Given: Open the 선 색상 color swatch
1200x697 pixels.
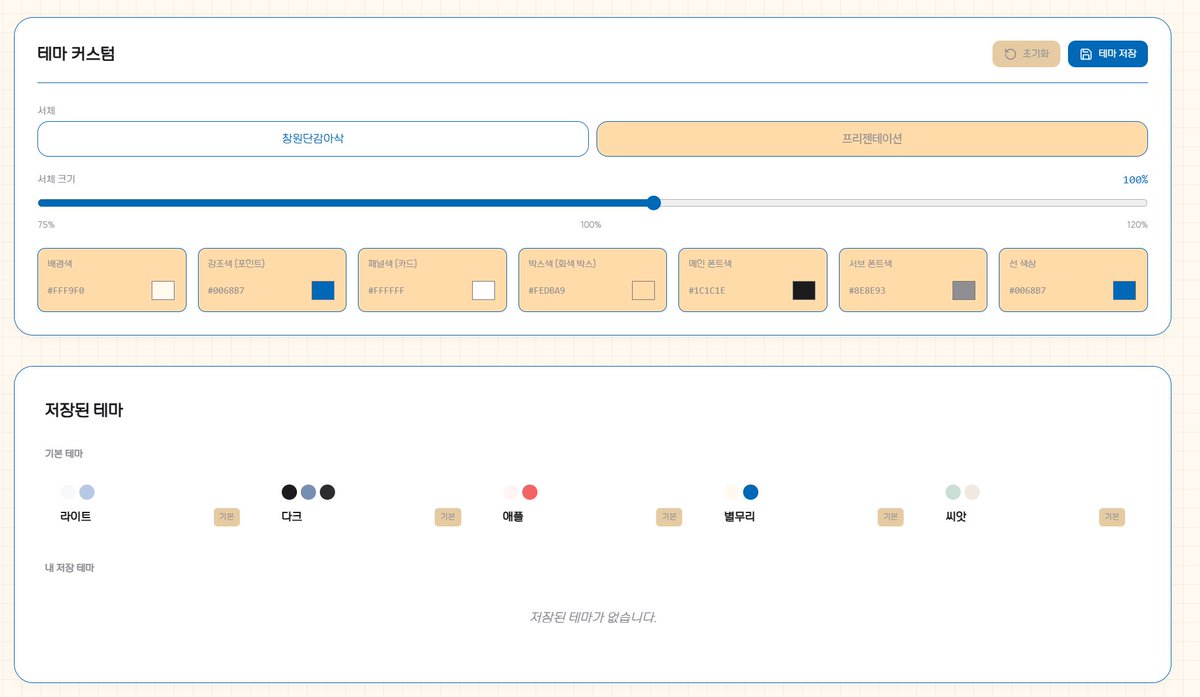Looking at the screenshot, I should click(x=1124, y=291).
